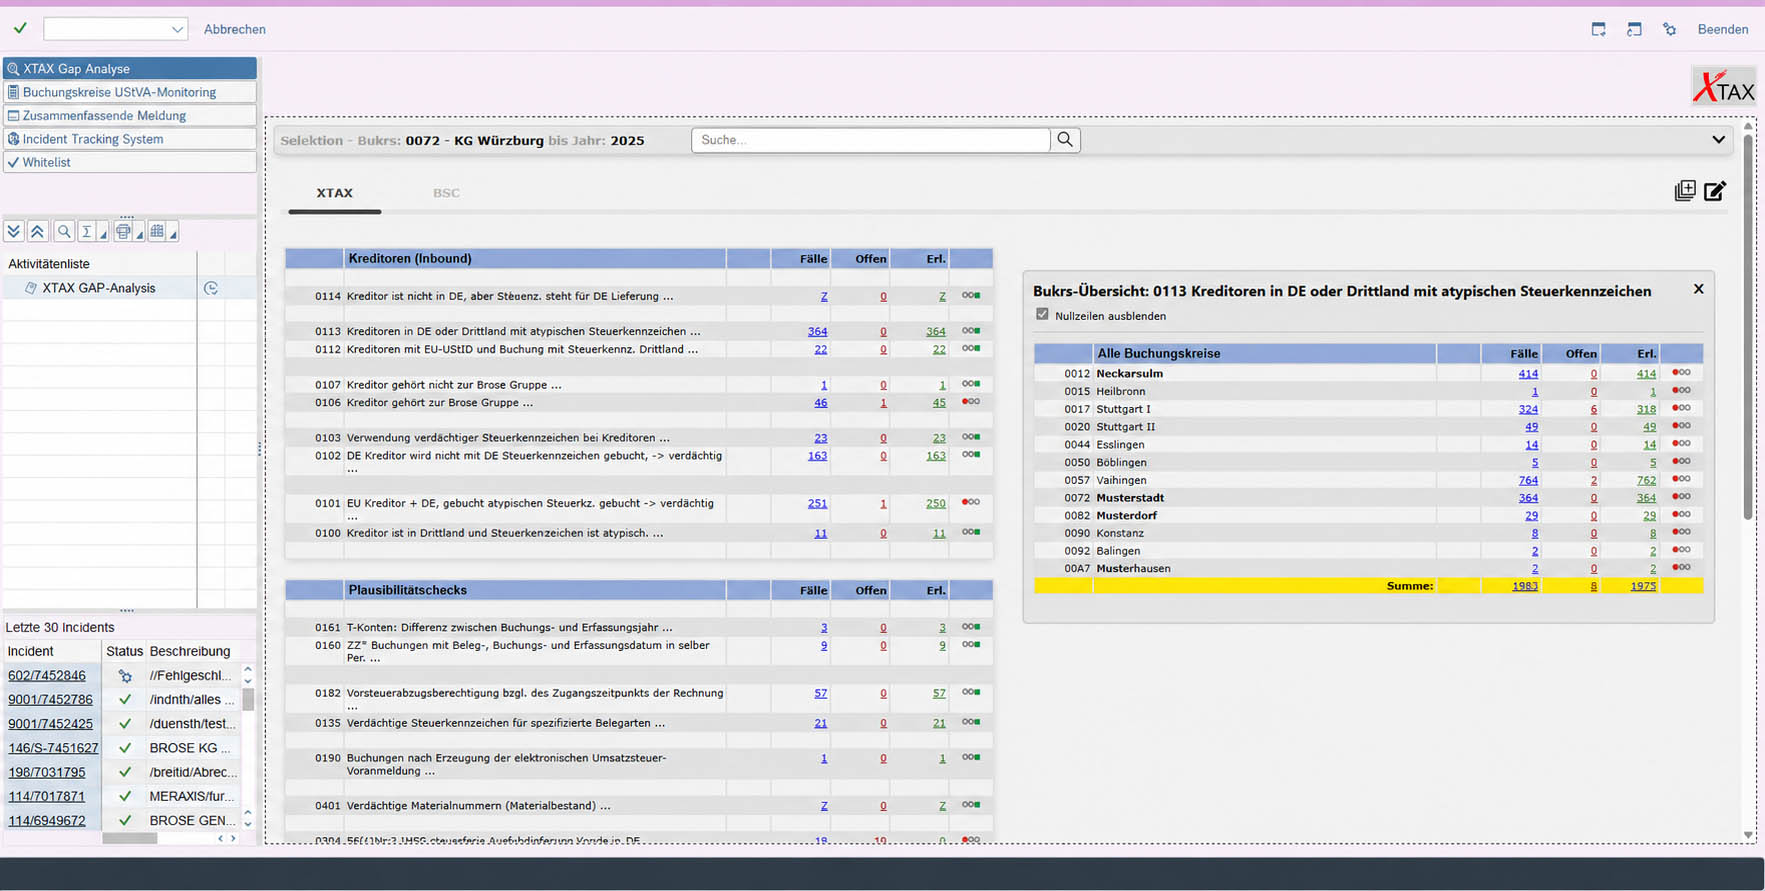
Task: Open total cases sum 1983
Action: click(1525, 586)
